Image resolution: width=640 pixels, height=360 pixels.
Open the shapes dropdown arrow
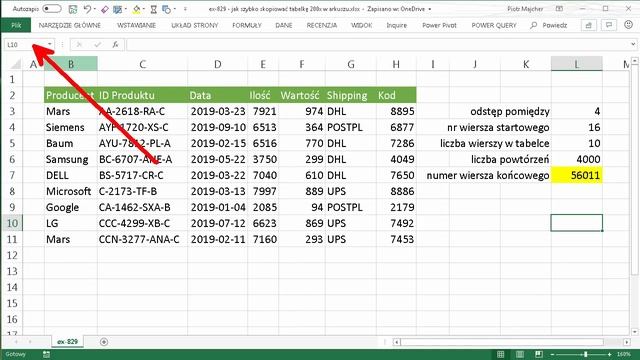click(175, 9)
